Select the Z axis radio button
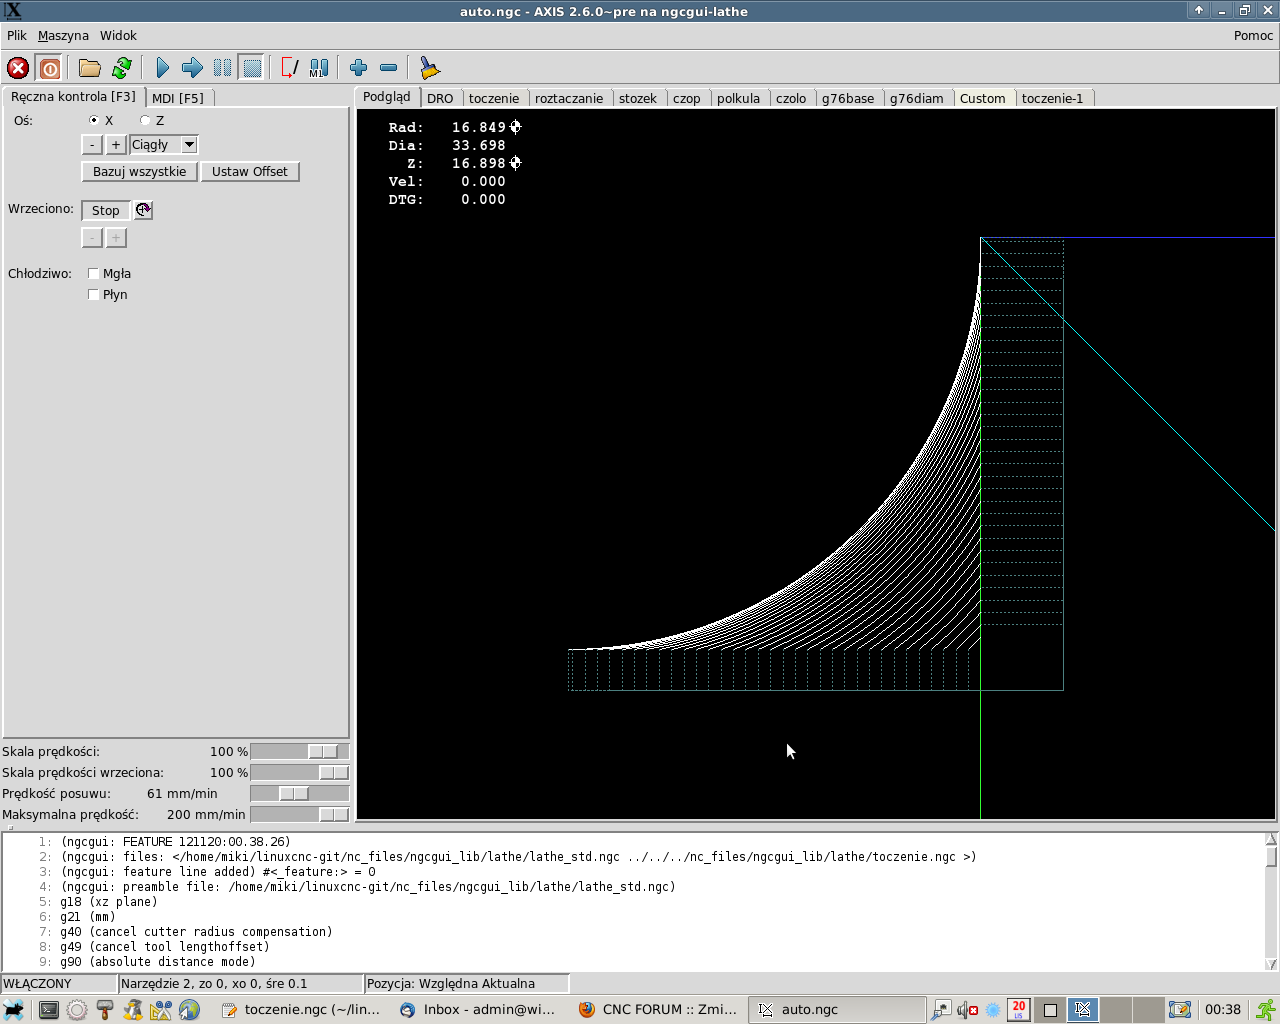Viewport: 1280px width, 1024px height. (145, 120)
